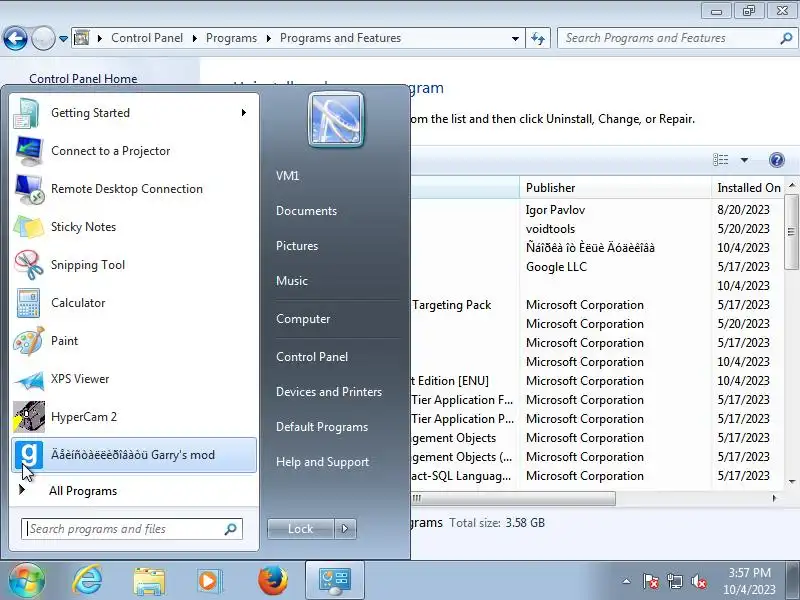Open the Snipping Tool
The image size is (800, 600).
(x=134, y=265)
